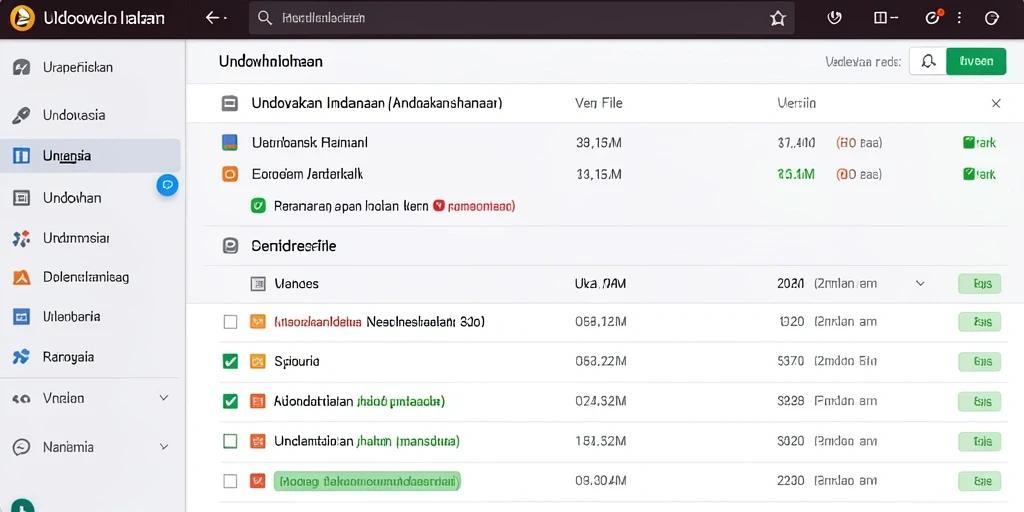Screen dimensions: 1024x512
Task: Click the notification icon with red dot
Action: pos(933,18)
